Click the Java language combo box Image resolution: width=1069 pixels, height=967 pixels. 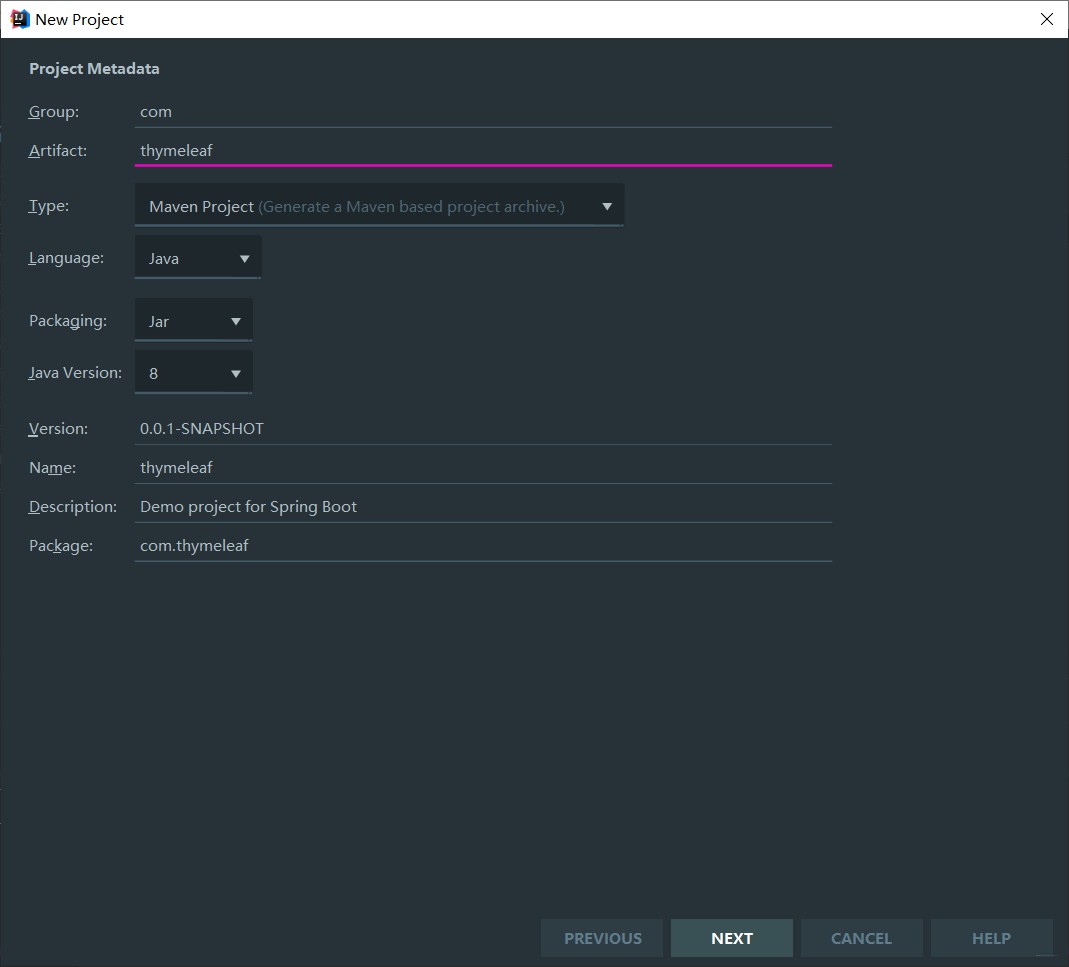click(x=198, y=257)
